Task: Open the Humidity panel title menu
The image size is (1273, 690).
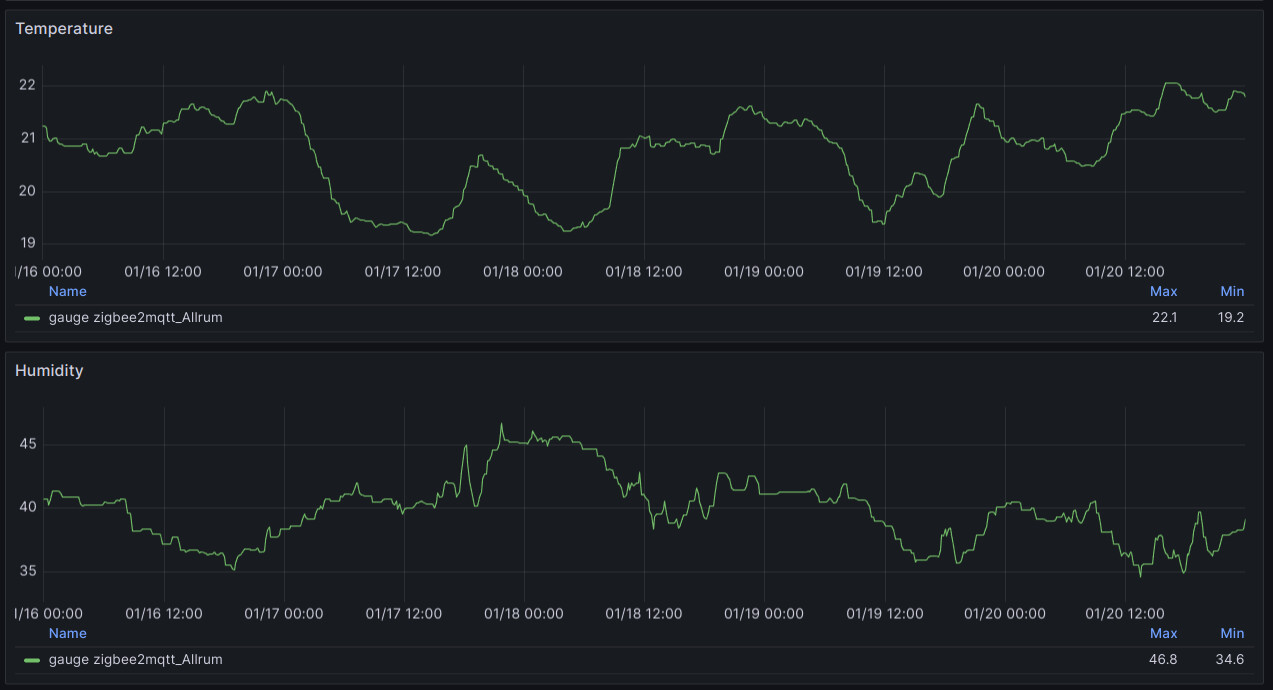Action: 49,371
